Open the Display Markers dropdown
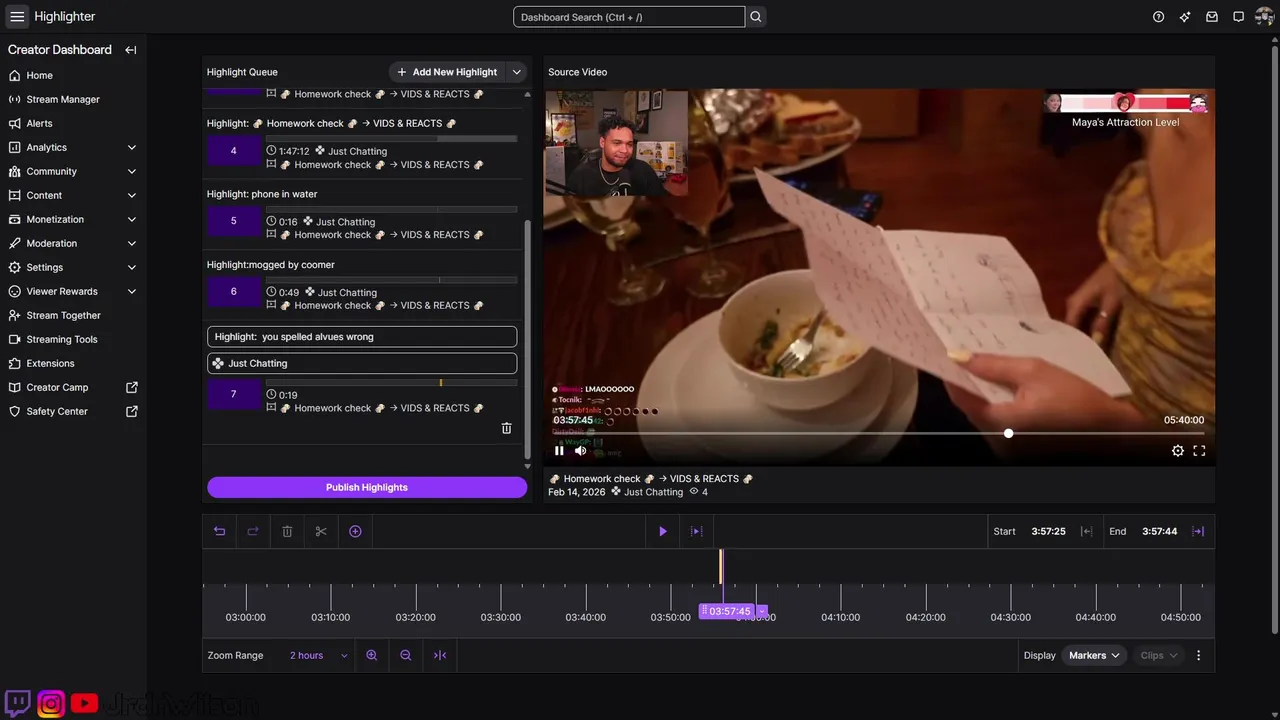Screen dimensions: 1280x720 point(1094,655)
